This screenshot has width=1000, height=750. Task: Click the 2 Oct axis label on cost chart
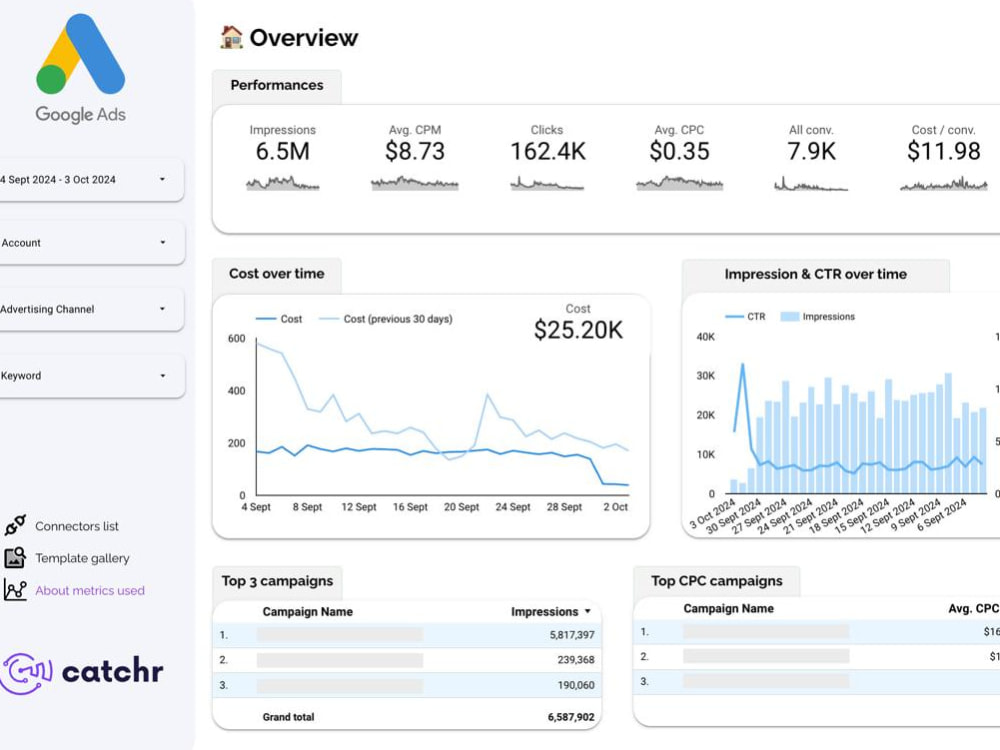point(615,507)
